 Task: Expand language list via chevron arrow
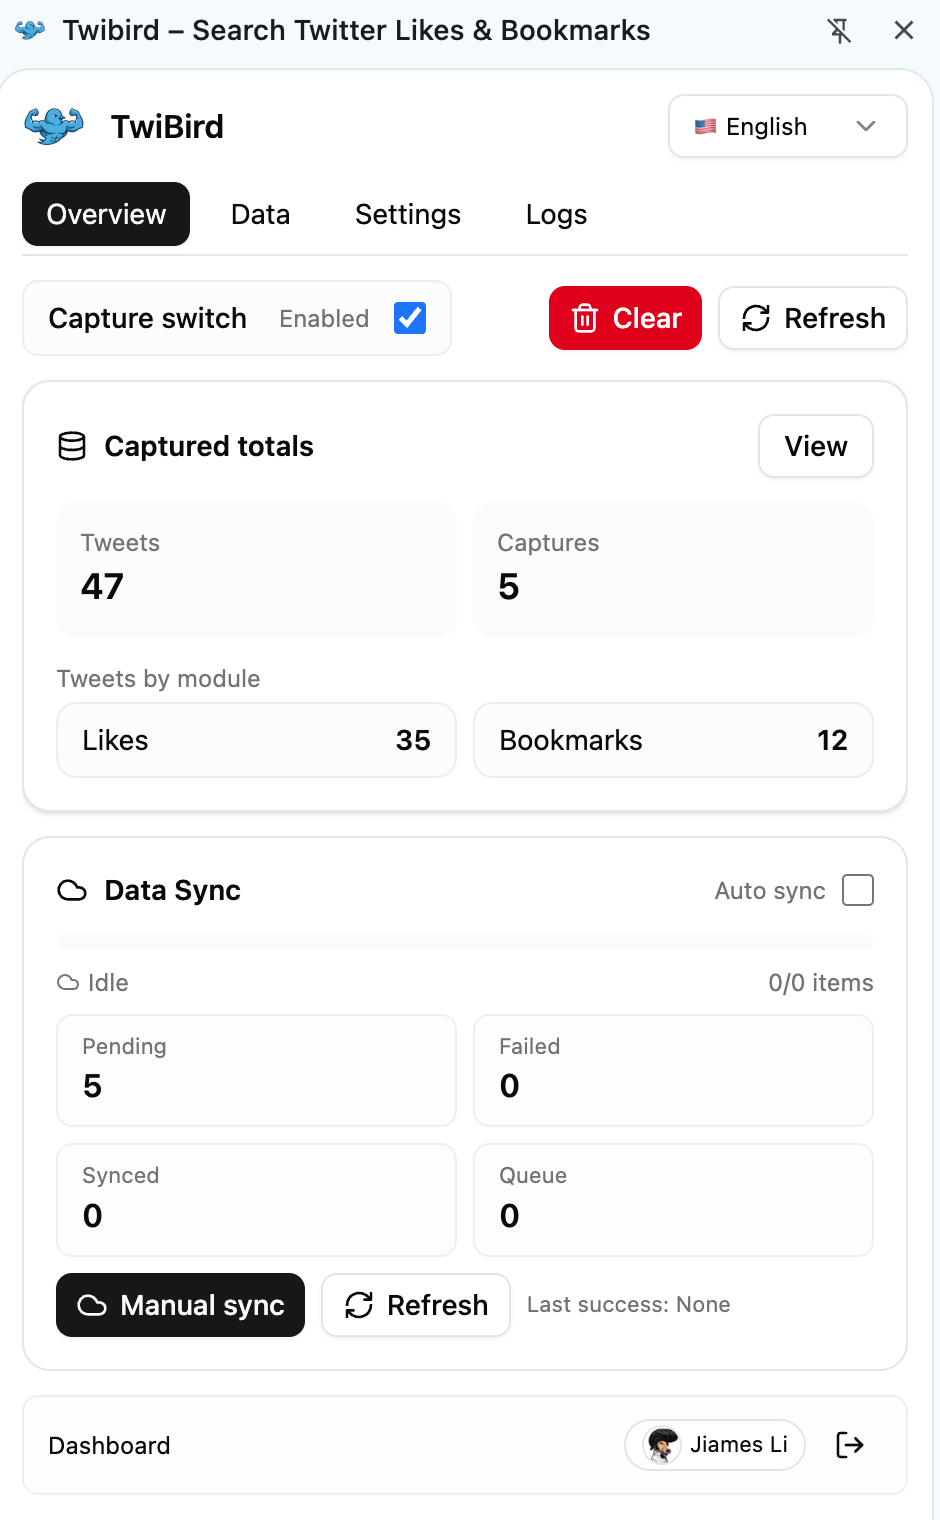pos(866,126)
